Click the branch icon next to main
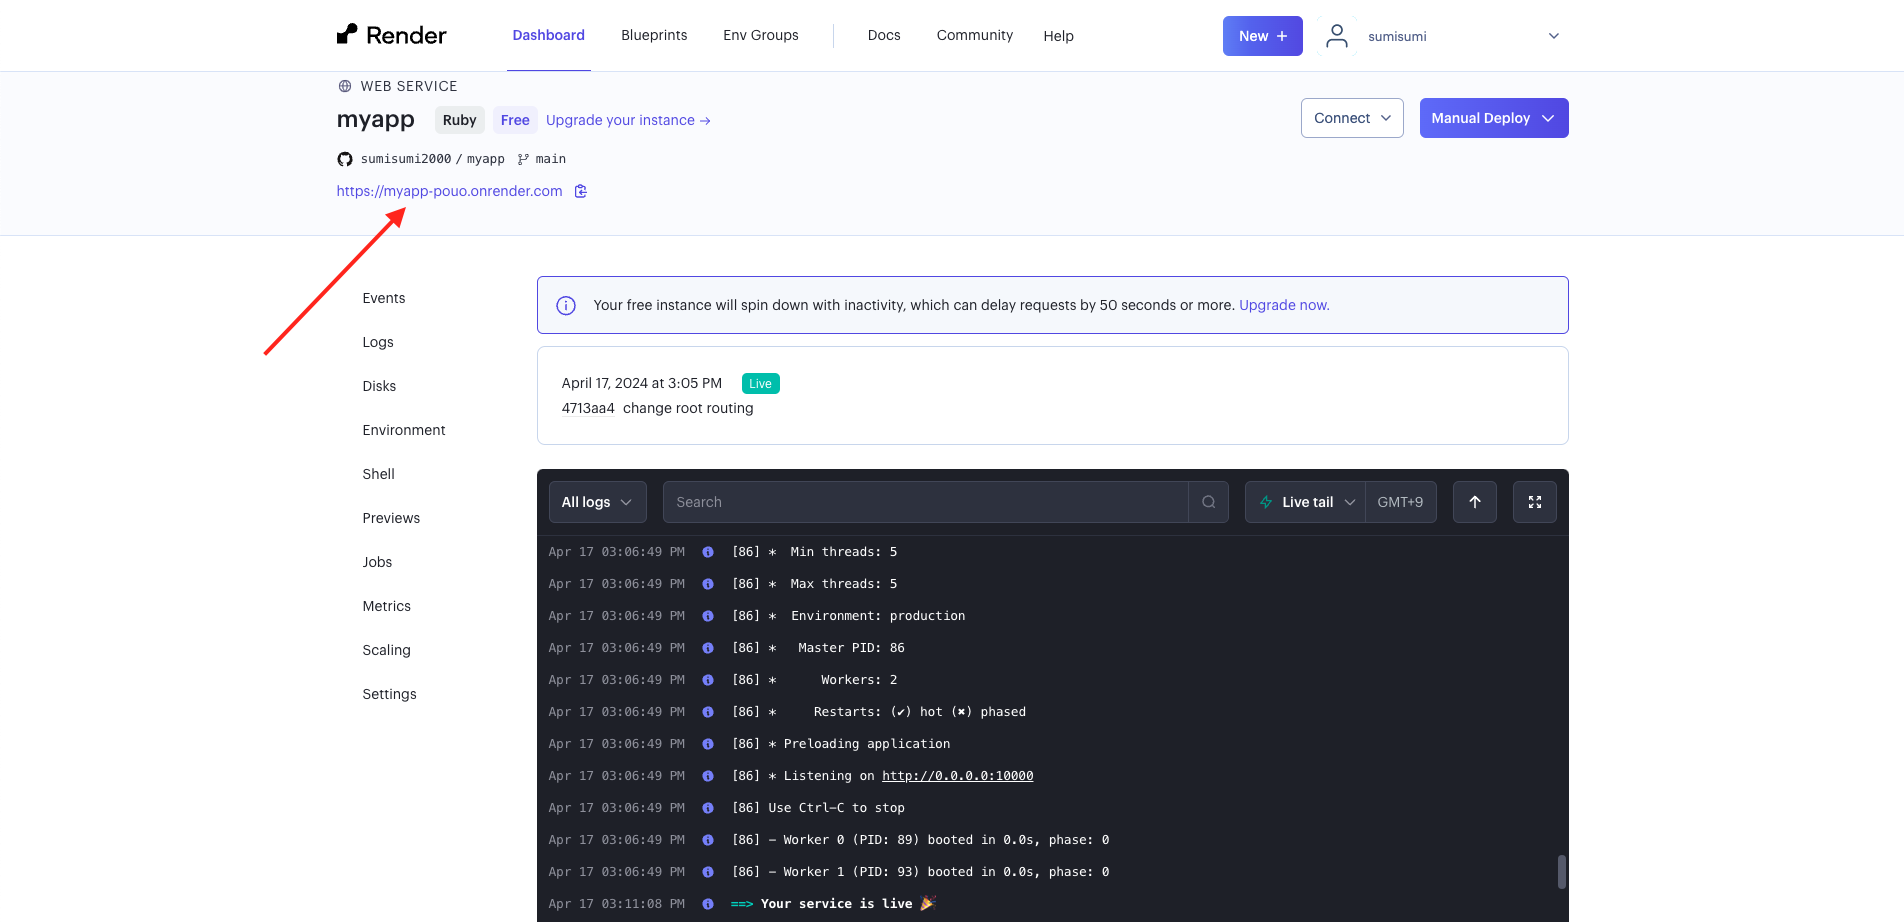The height and width of the screenshot is (922, 1904). tap(524, 159)
